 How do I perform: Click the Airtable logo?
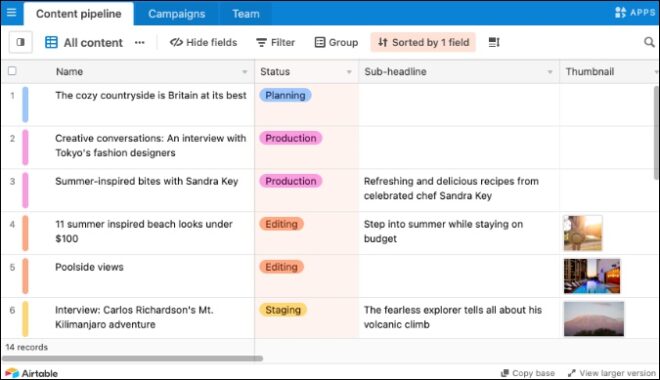pos(32,373)
